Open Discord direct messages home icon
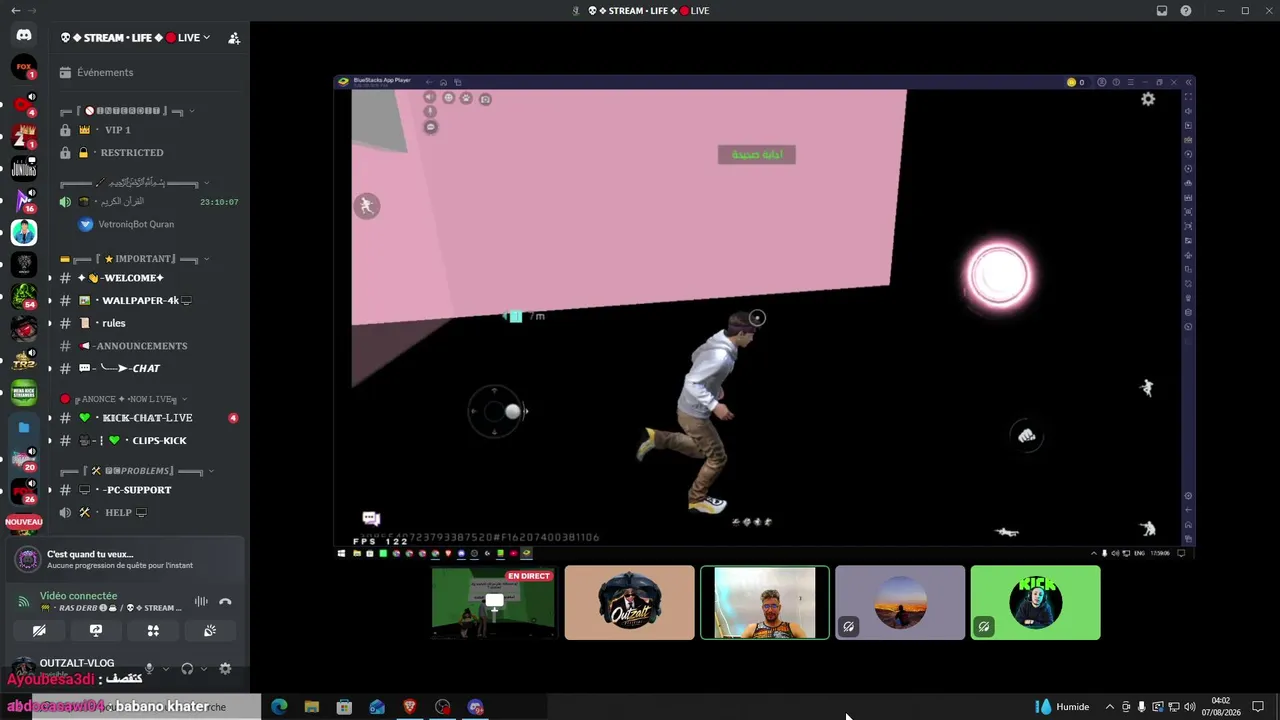The height and width of the screenshot is (720, 1280). [x=24, y=36]
